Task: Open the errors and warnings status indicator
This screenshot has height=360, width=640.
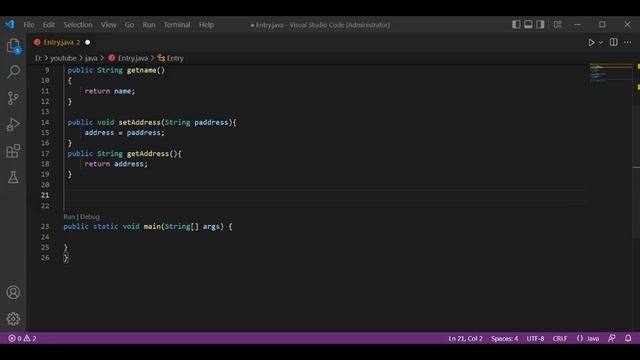Action: tap(22, 338)
